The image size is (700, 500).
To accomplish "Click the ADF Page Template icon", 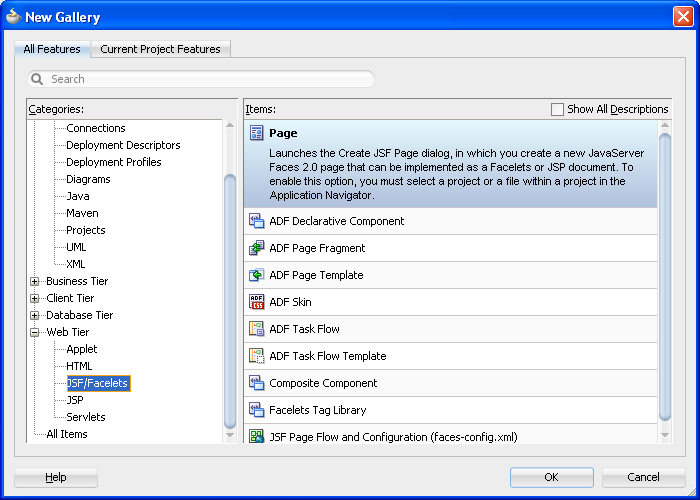I will pyautogui.click(x=257, y=275).
